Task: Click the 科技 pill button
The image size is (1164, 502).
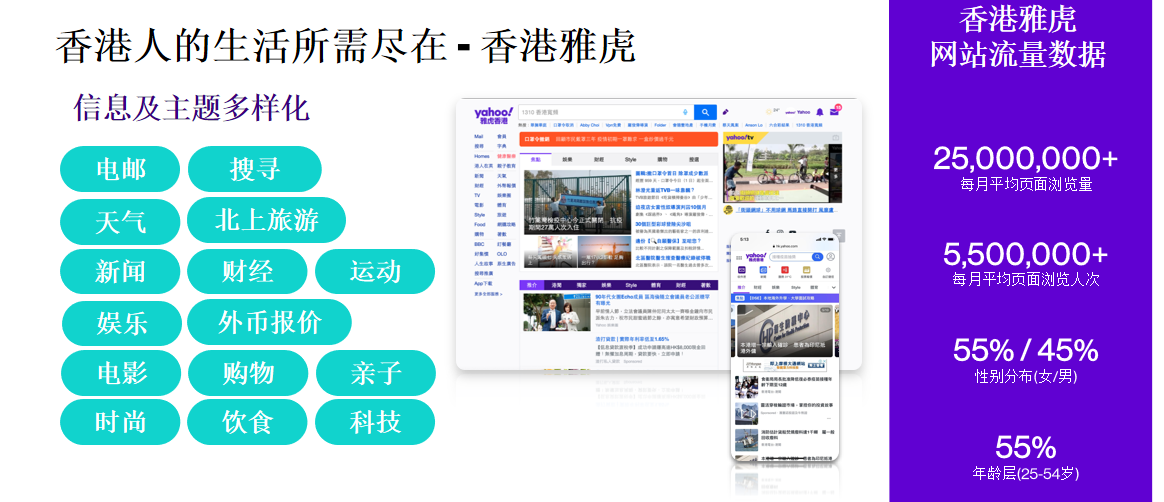Action: pyautogui.click(x=375, y=423)
